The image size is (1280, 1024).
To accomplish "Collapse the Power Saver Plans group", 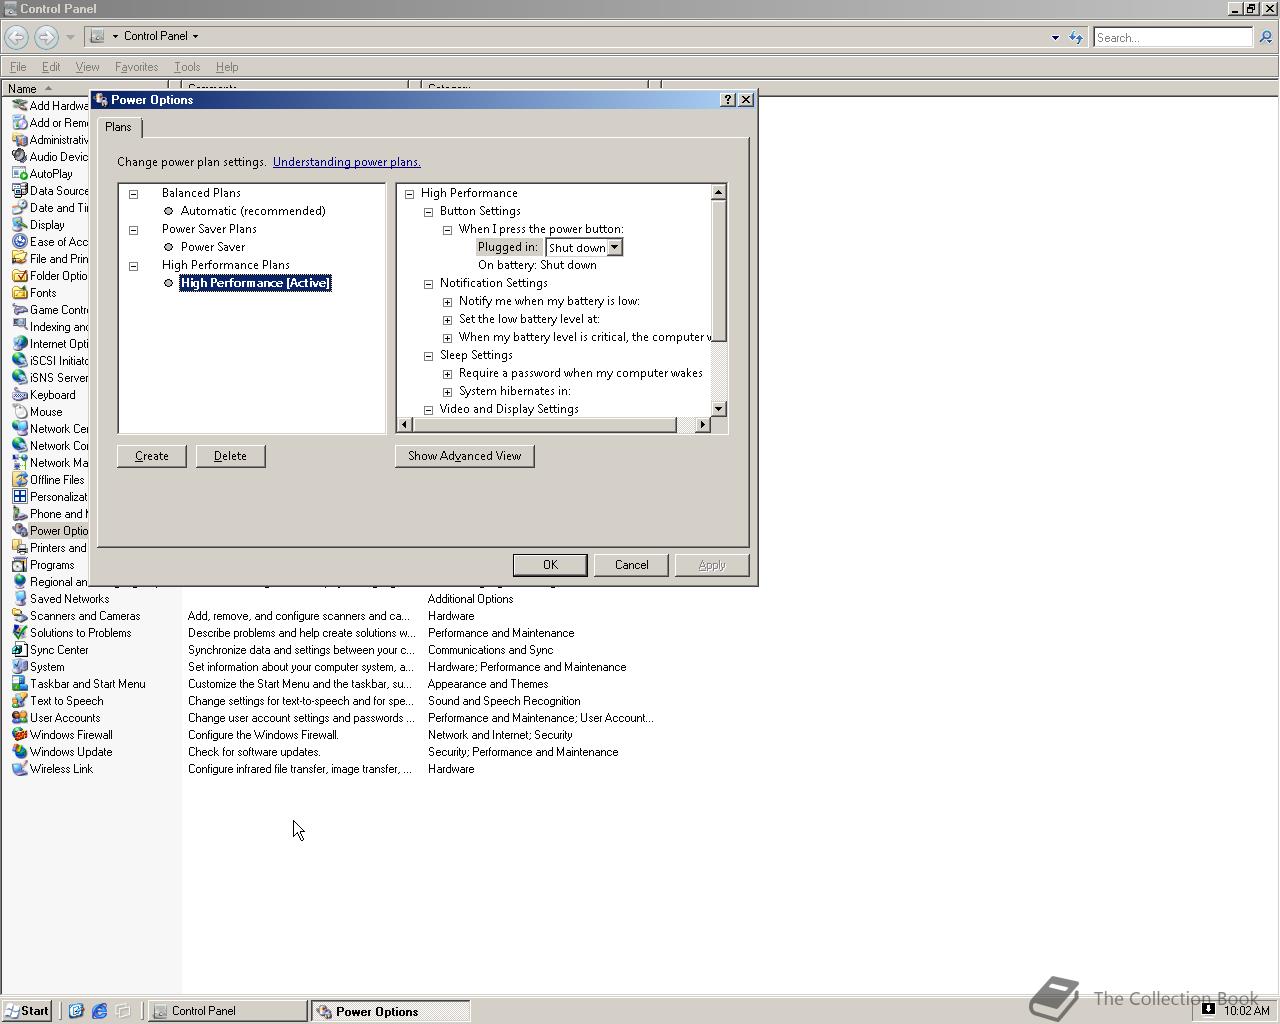I will [x=133, y=230].
